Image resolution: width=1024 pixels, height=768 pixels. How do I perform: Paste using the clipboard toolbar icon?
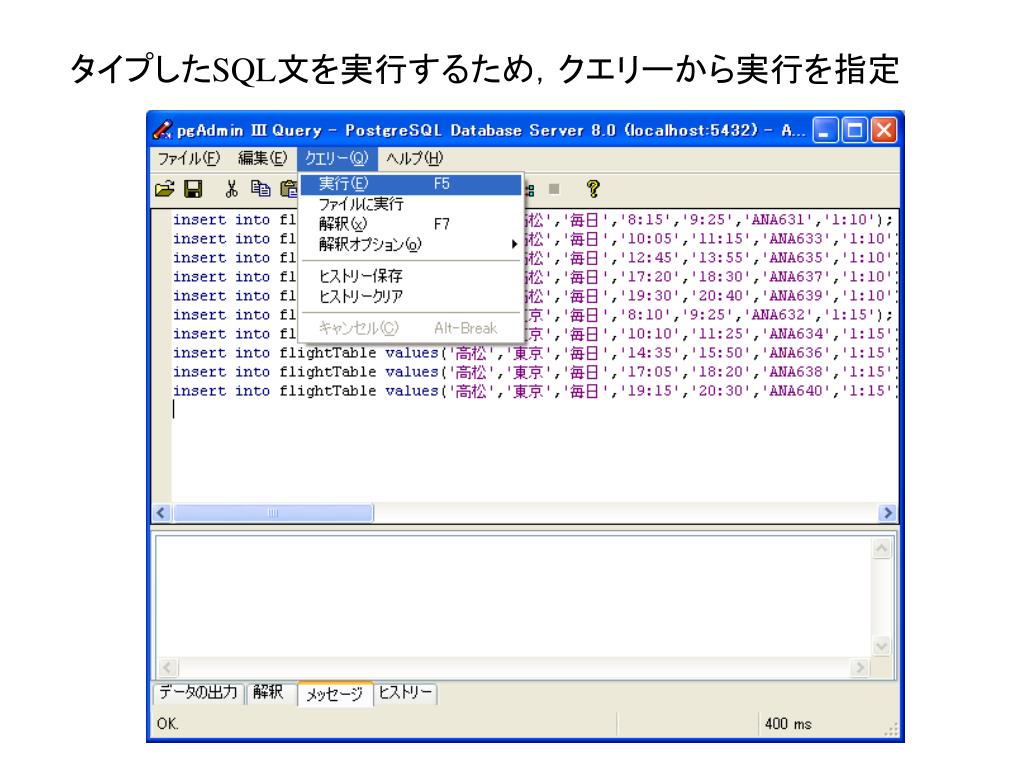pos(288,189)
